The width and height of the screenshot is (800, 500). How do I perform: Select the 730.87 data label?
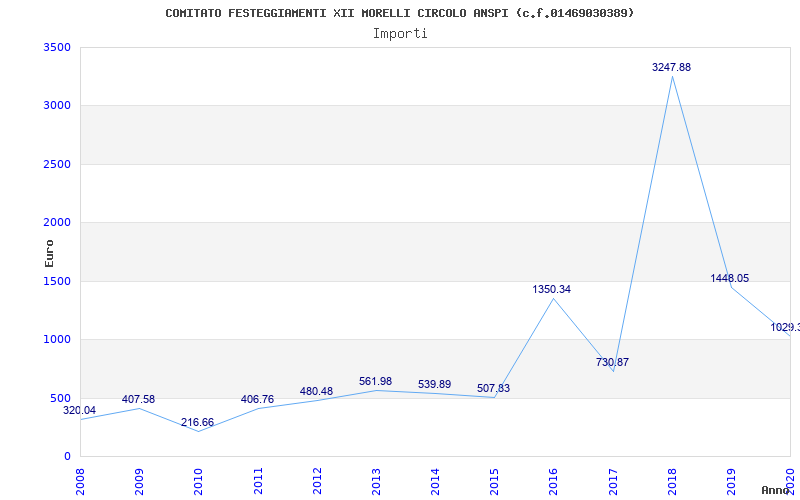click(x=612, y=362)
